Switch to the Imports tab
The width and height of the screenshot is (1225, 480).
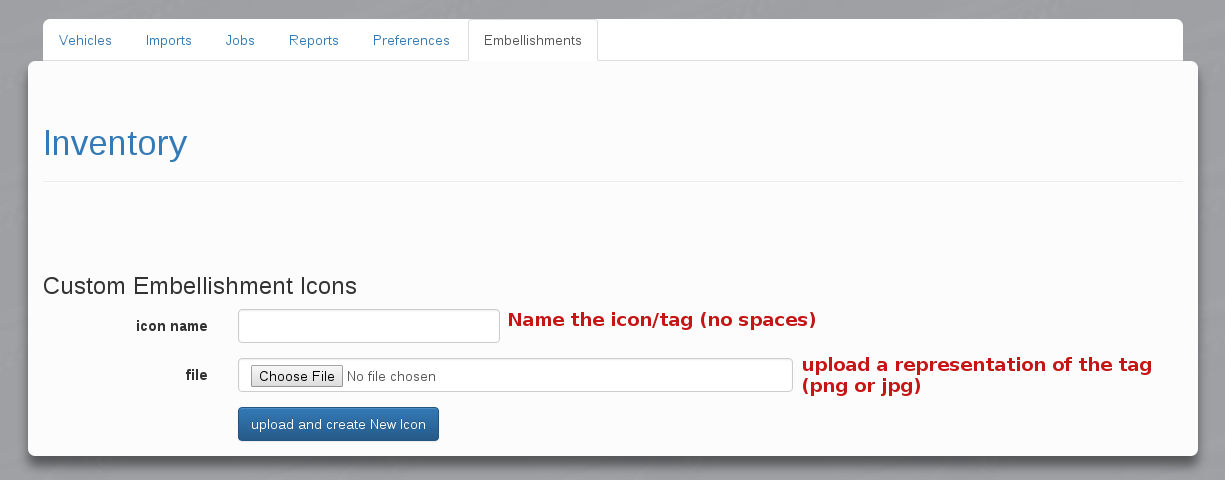[168, 41]
